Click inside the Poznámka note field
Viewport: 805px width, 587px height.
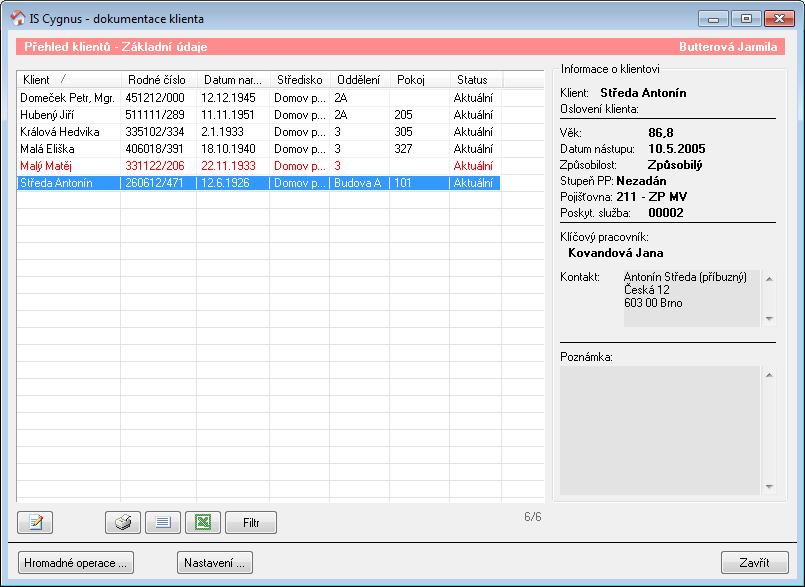660,430
